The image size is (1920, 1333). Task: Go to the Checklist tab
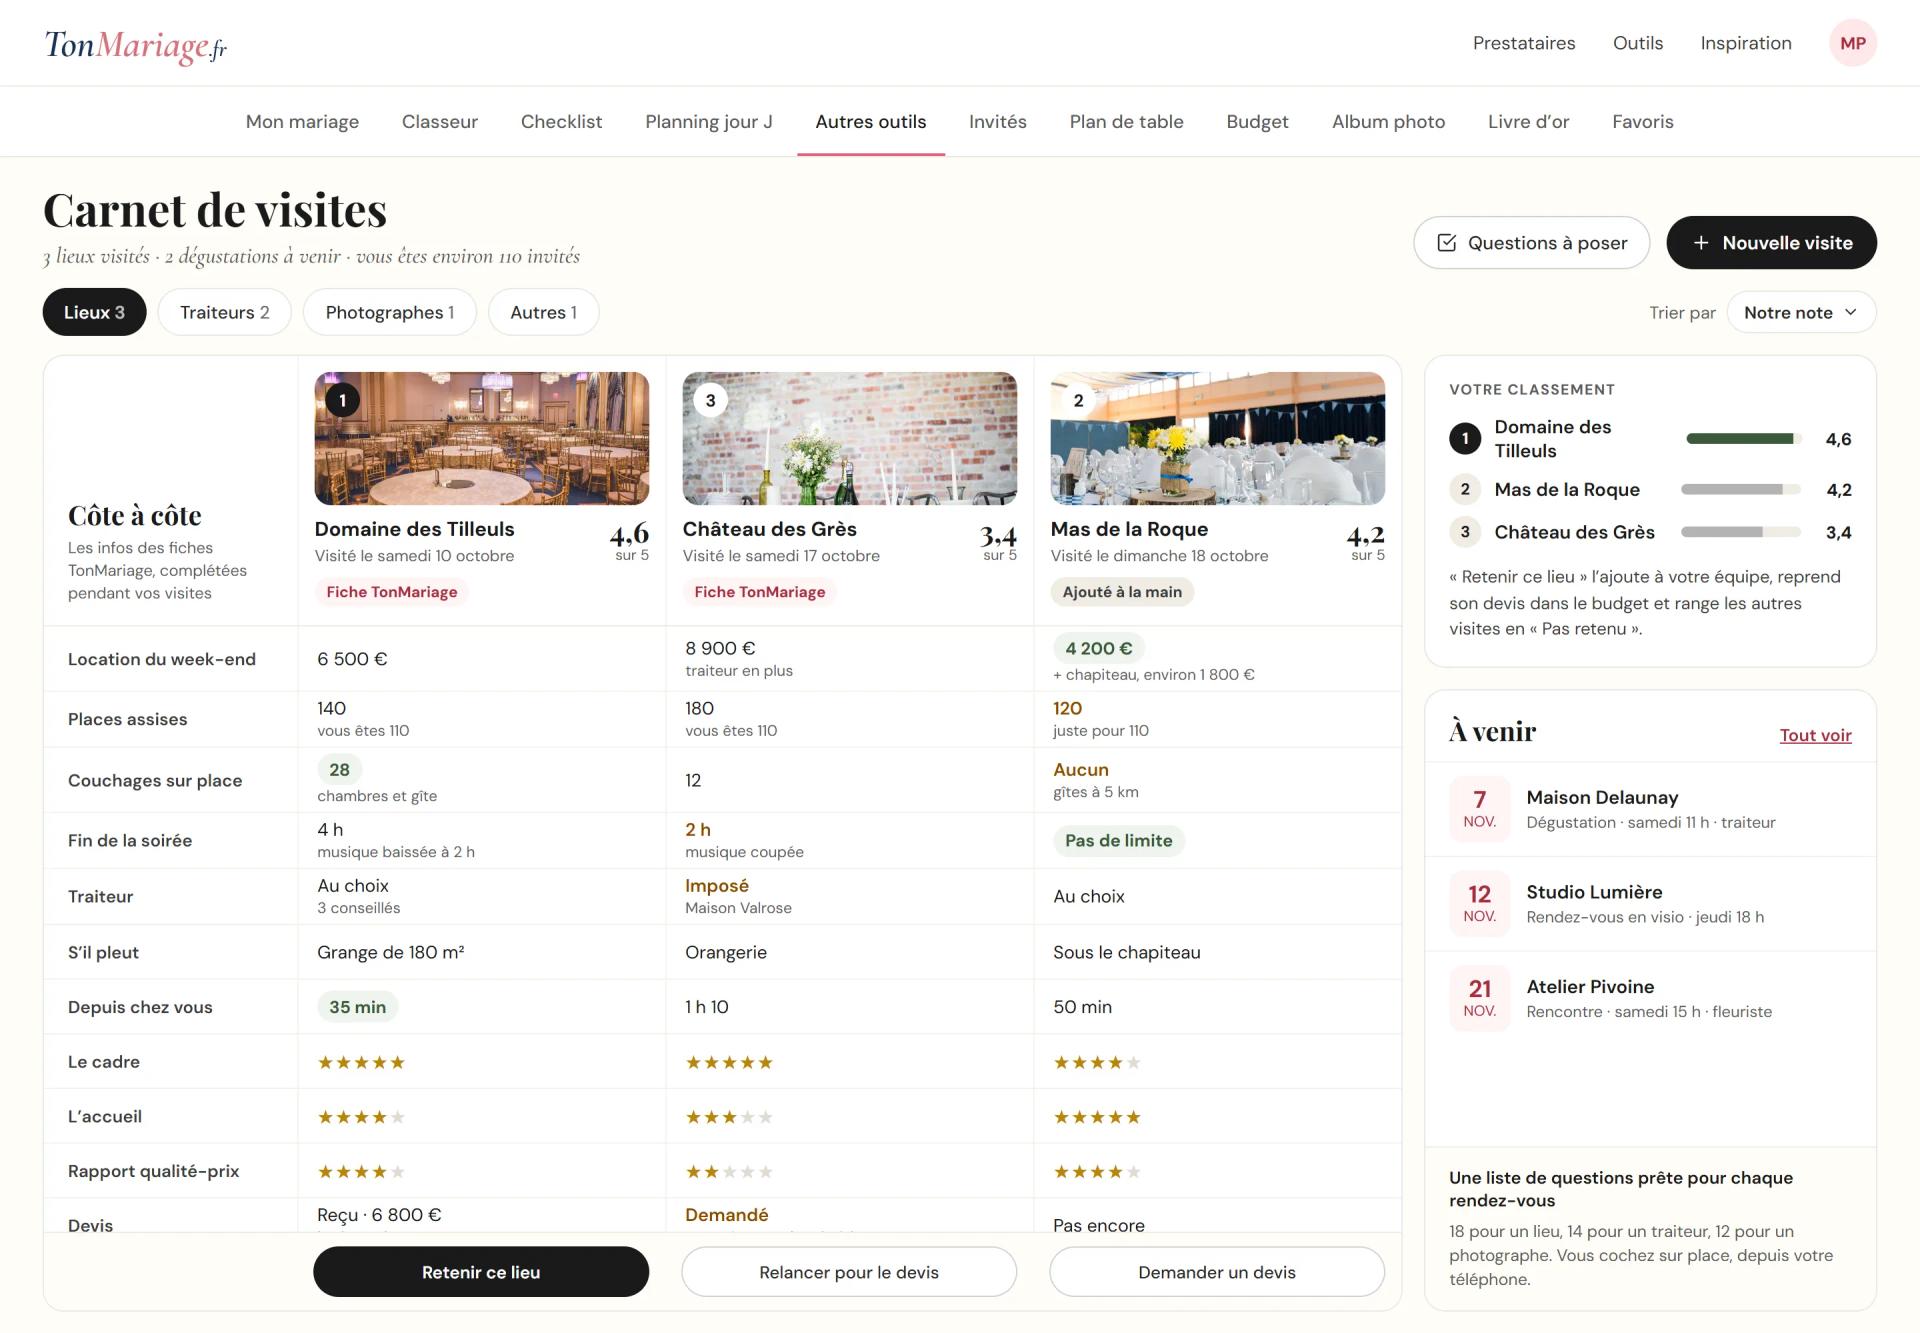point(561,121)
